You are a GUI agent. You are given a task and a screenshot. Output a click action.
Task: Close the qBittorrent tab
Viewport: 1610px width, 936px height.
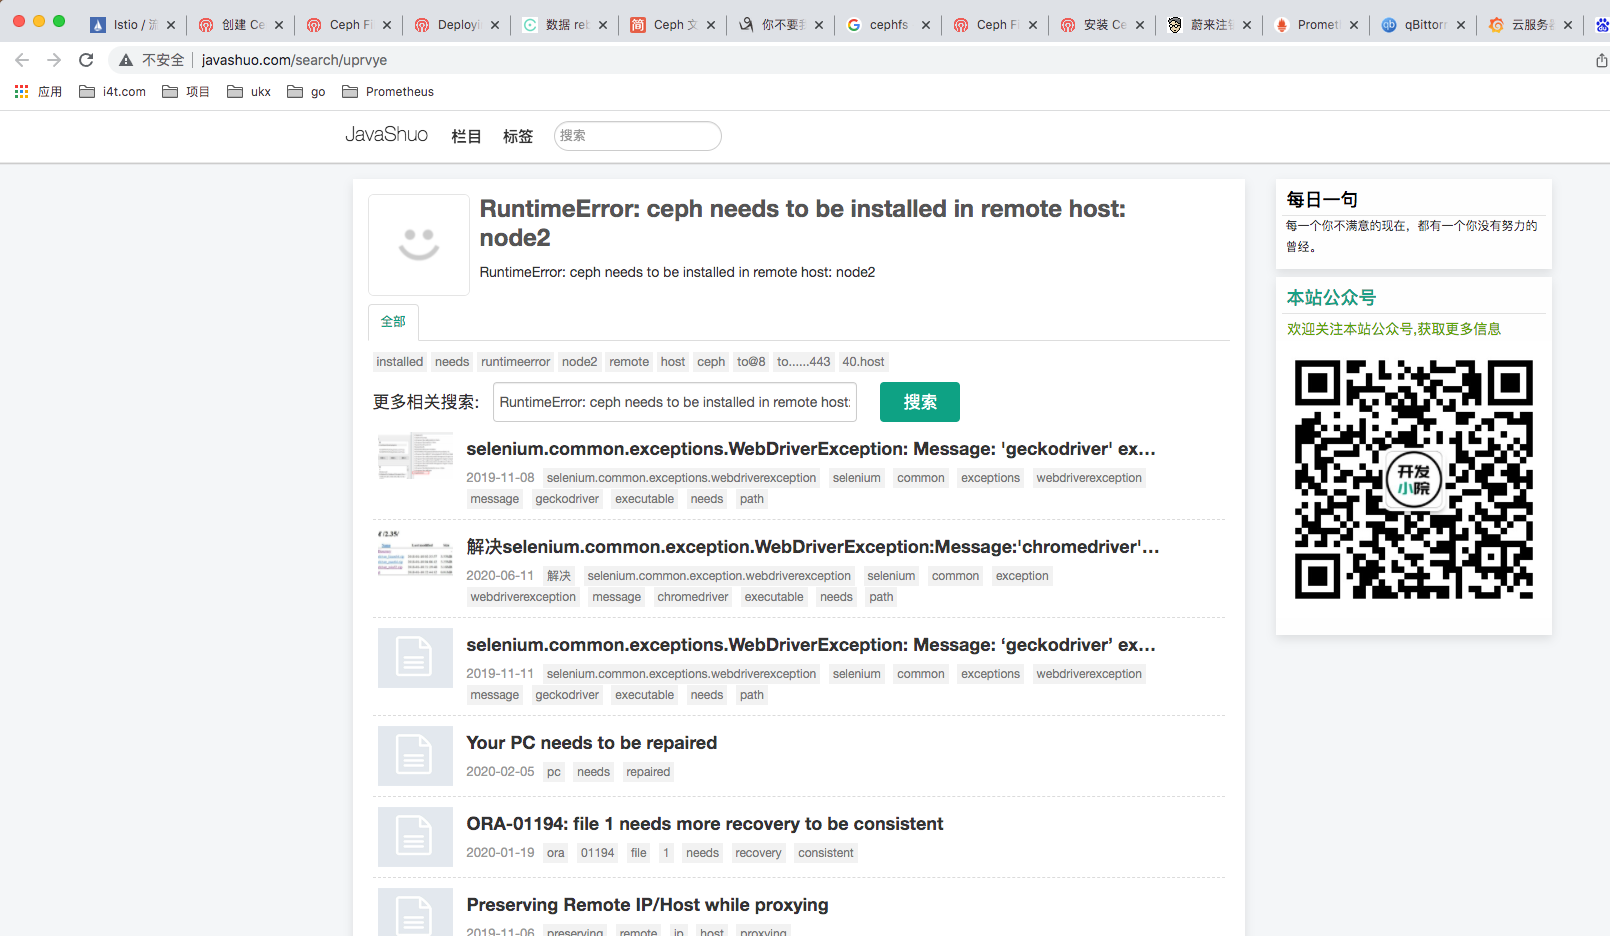(x=1461, y=25)
